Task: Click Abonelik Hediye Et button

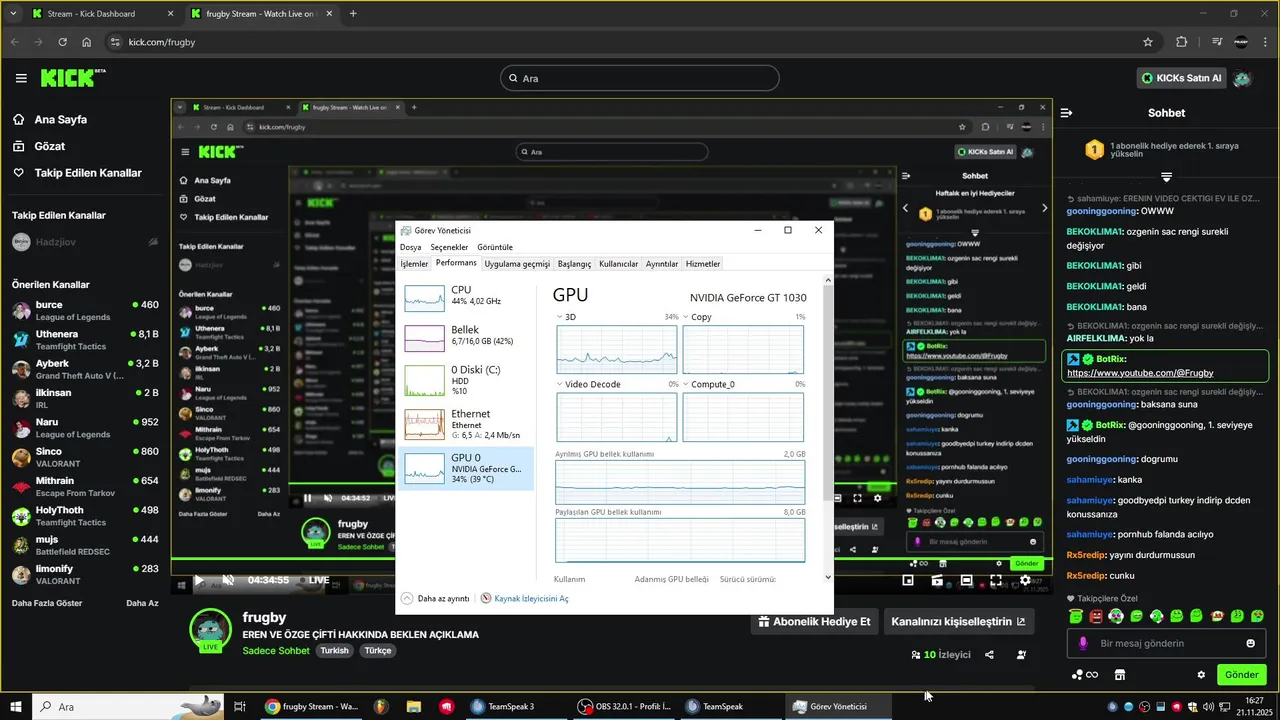Action: point(814,621)
